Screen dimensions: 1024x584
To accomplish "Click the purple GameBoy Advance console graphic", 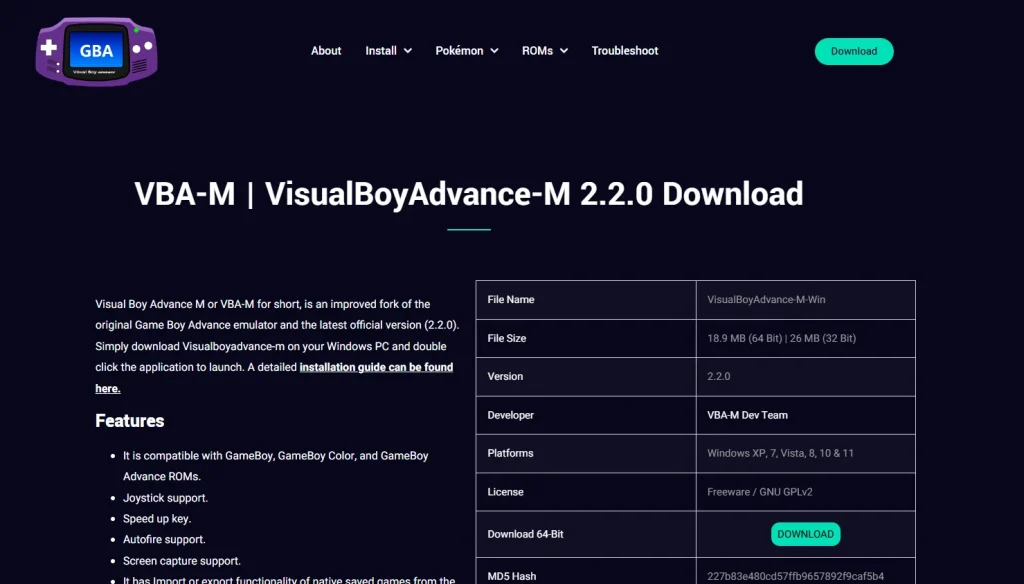I will click(95, 50).
